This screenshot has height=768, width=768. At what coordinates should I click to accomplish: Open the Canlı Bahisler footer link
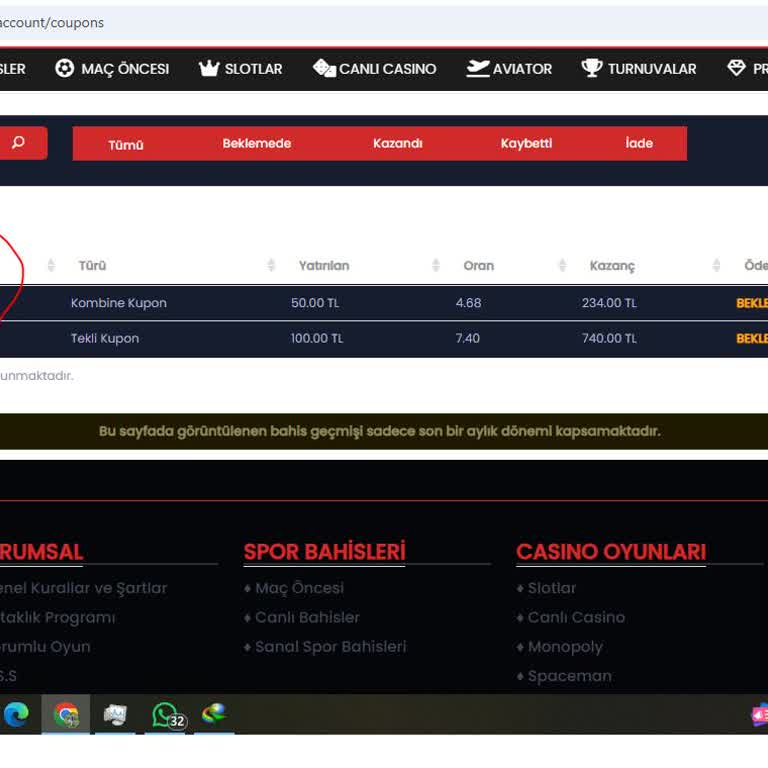click(307, 617)
